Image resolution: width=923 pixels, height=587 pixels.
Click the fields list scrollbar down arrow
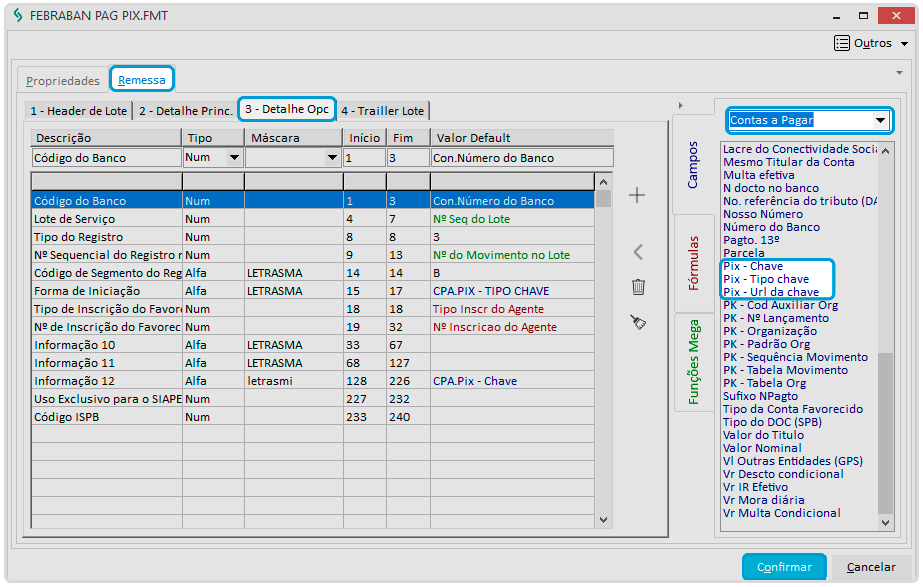885,522
